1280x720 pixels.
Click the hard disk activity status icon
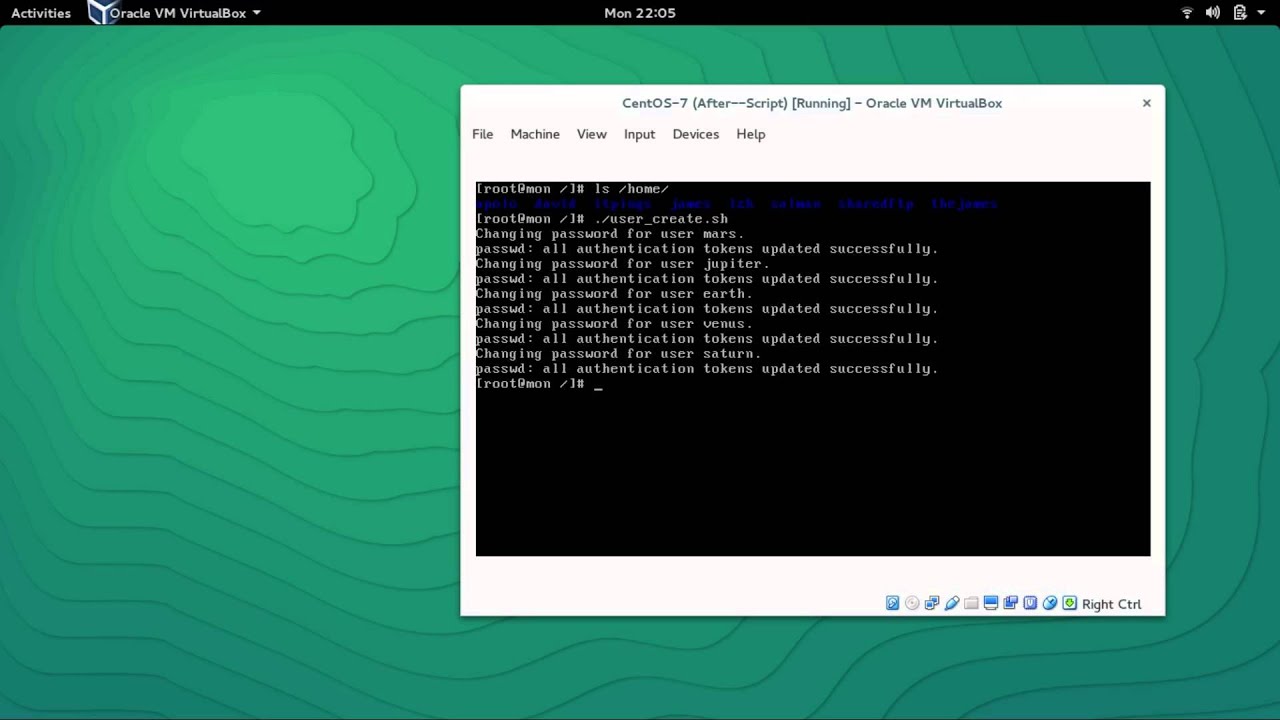pyautogui.click(x=892, y=603)
